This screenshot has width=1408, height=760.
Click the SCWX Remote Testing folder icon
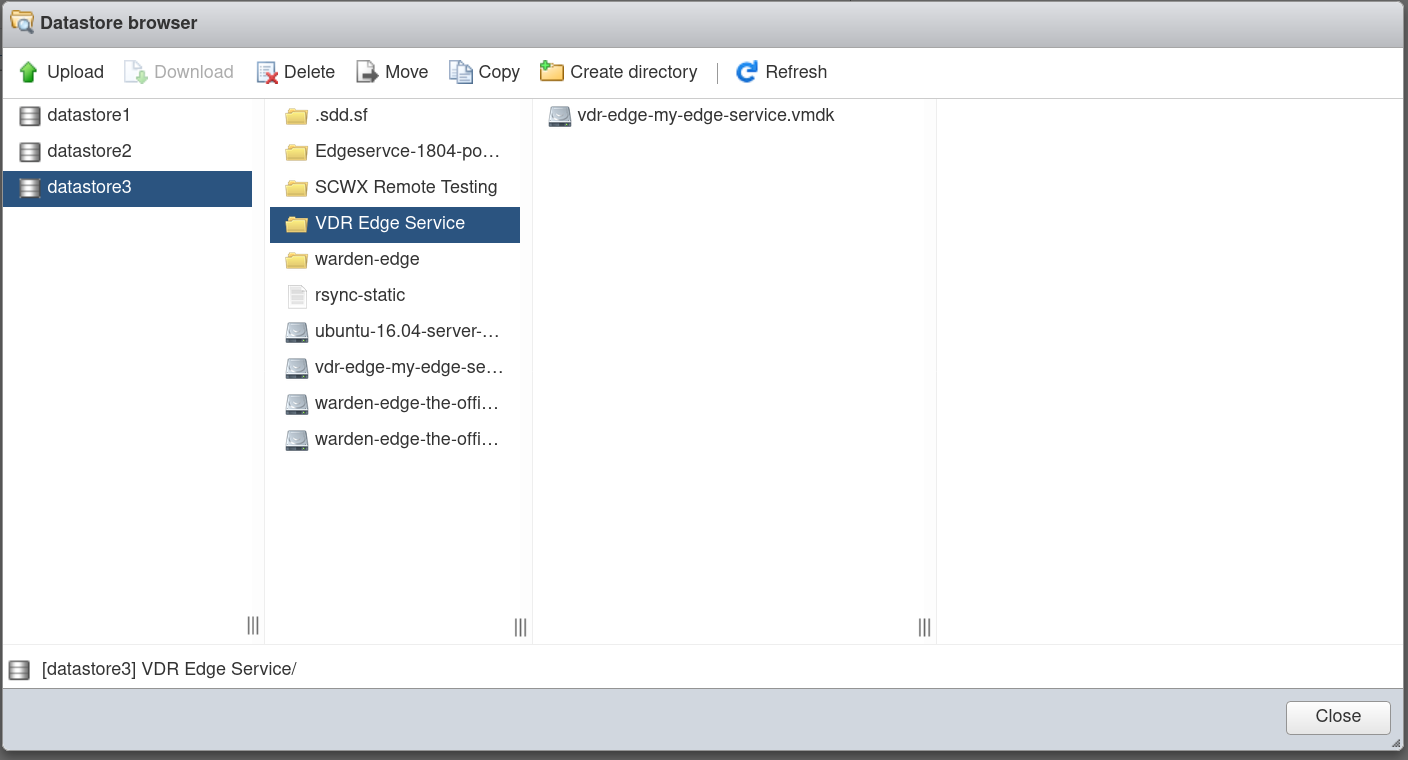pos(296,188)
